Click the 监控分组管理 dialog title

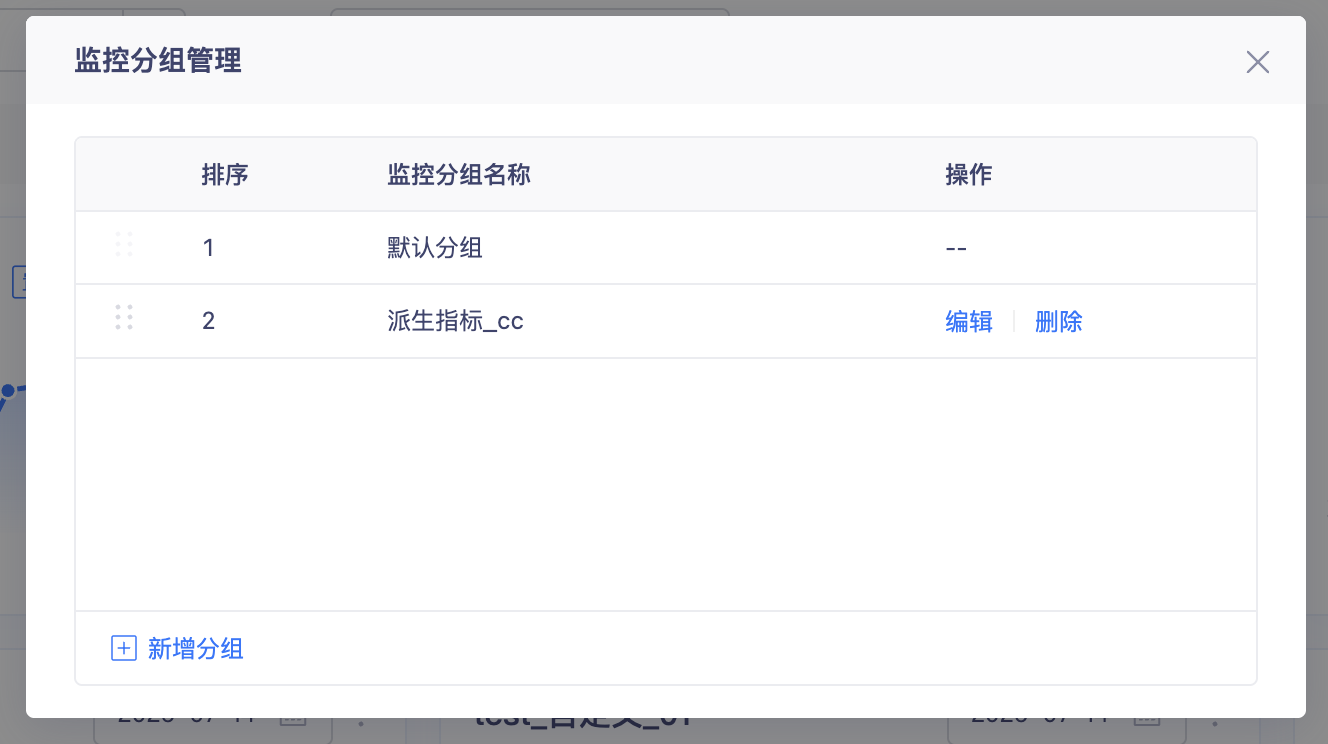point(158,61)
